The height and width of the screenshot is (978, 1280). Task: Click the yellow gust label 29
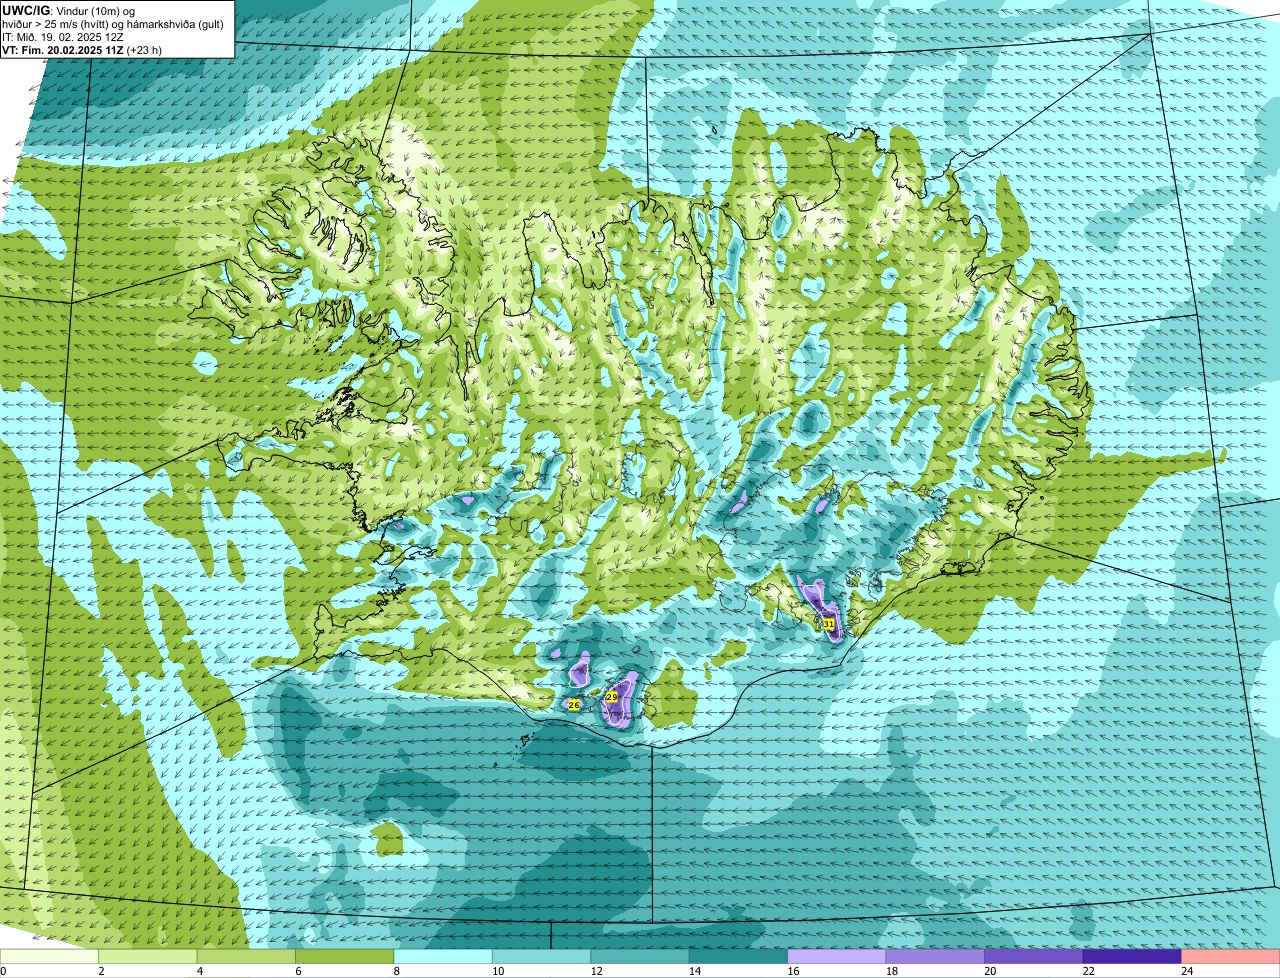[x=612, y=697]
